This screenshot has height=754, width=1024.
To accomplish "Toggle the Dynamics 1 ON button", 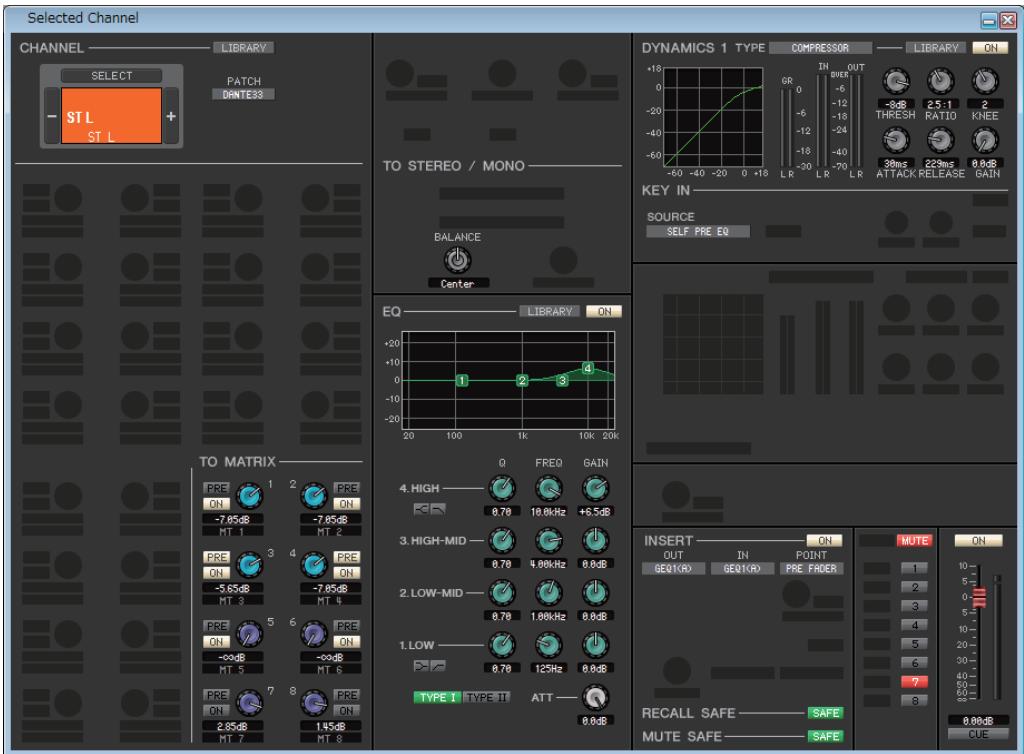I will (x=990, y=48).
